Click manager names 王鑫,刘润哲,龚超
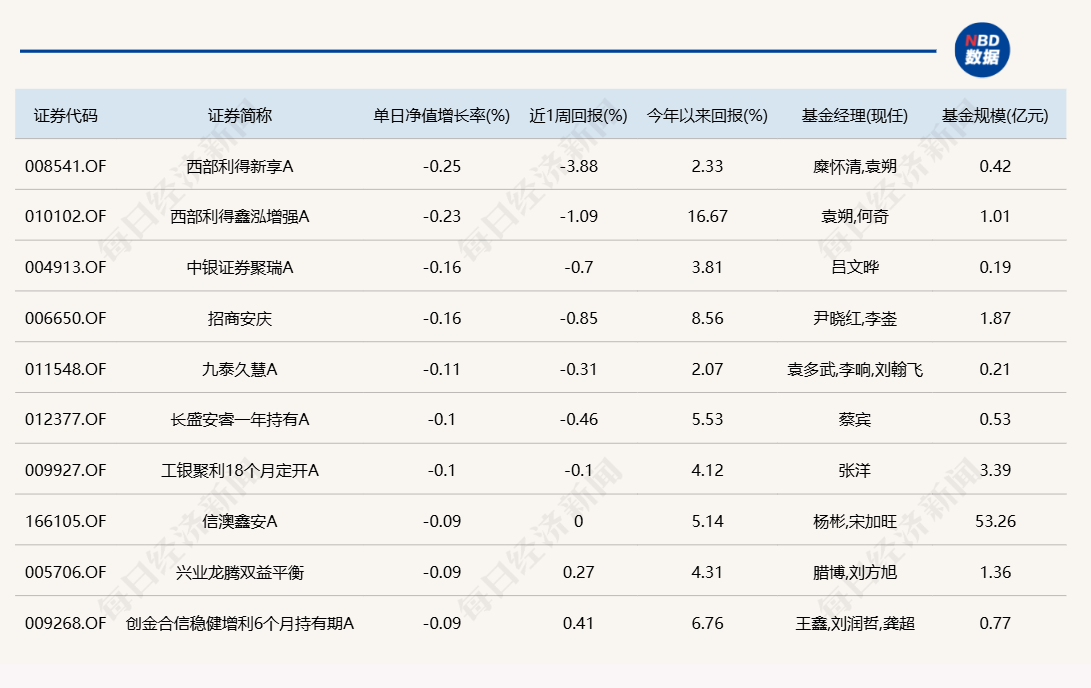The image size is (1091, 688). click(x=855, y=623)
